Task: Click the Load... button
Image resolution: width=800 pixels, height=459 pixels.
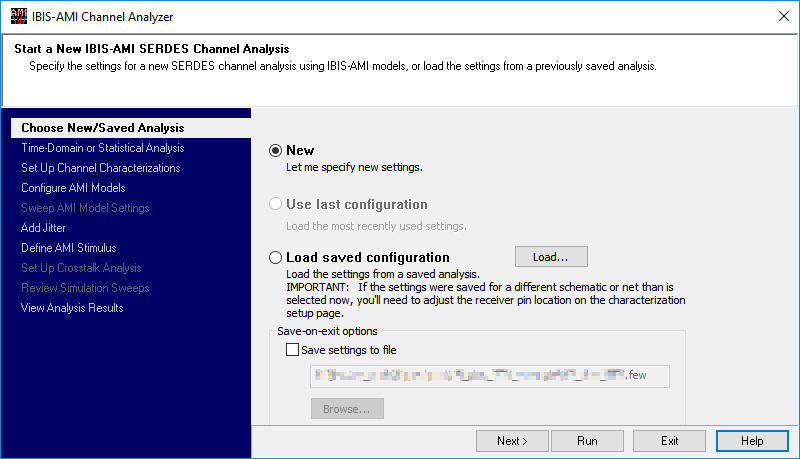Action: 551,257
